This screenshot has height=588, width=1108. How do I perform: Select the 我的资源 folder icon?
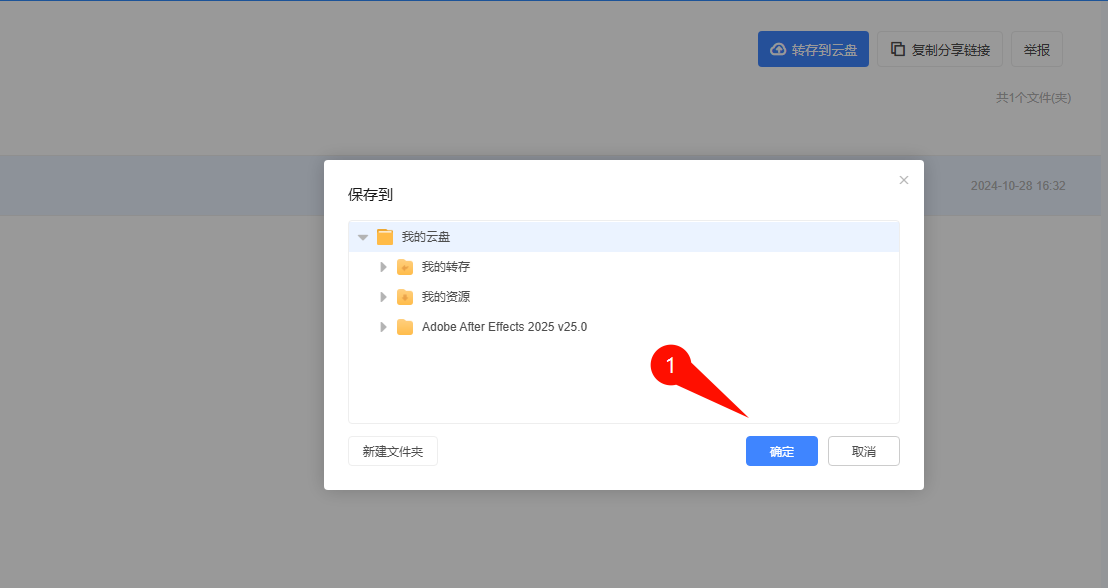[405, 297]
